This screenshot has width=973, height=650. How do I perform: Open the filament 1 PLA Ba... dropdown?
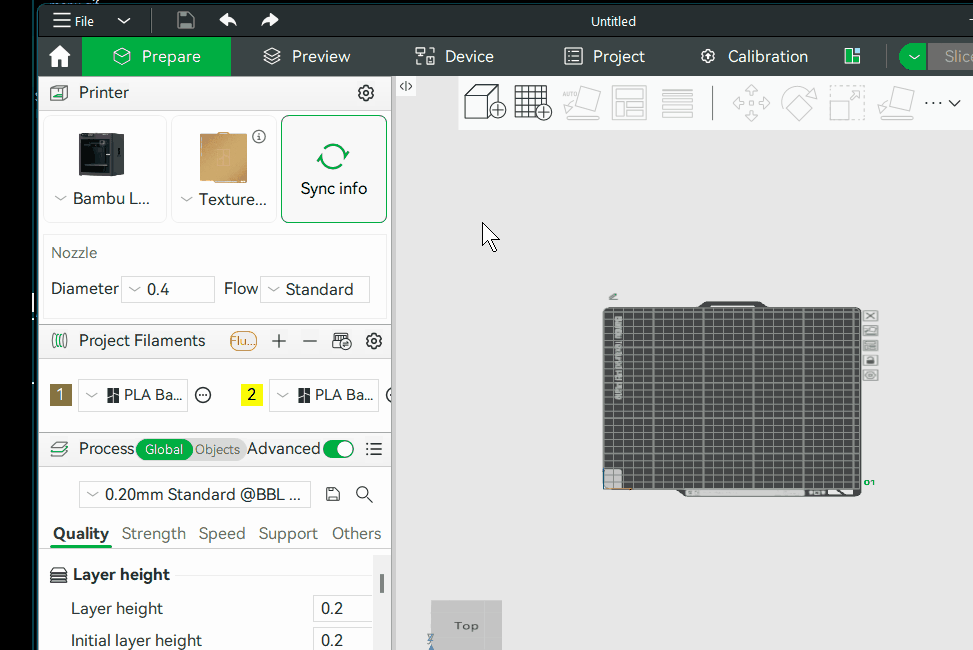pos(133,395)
